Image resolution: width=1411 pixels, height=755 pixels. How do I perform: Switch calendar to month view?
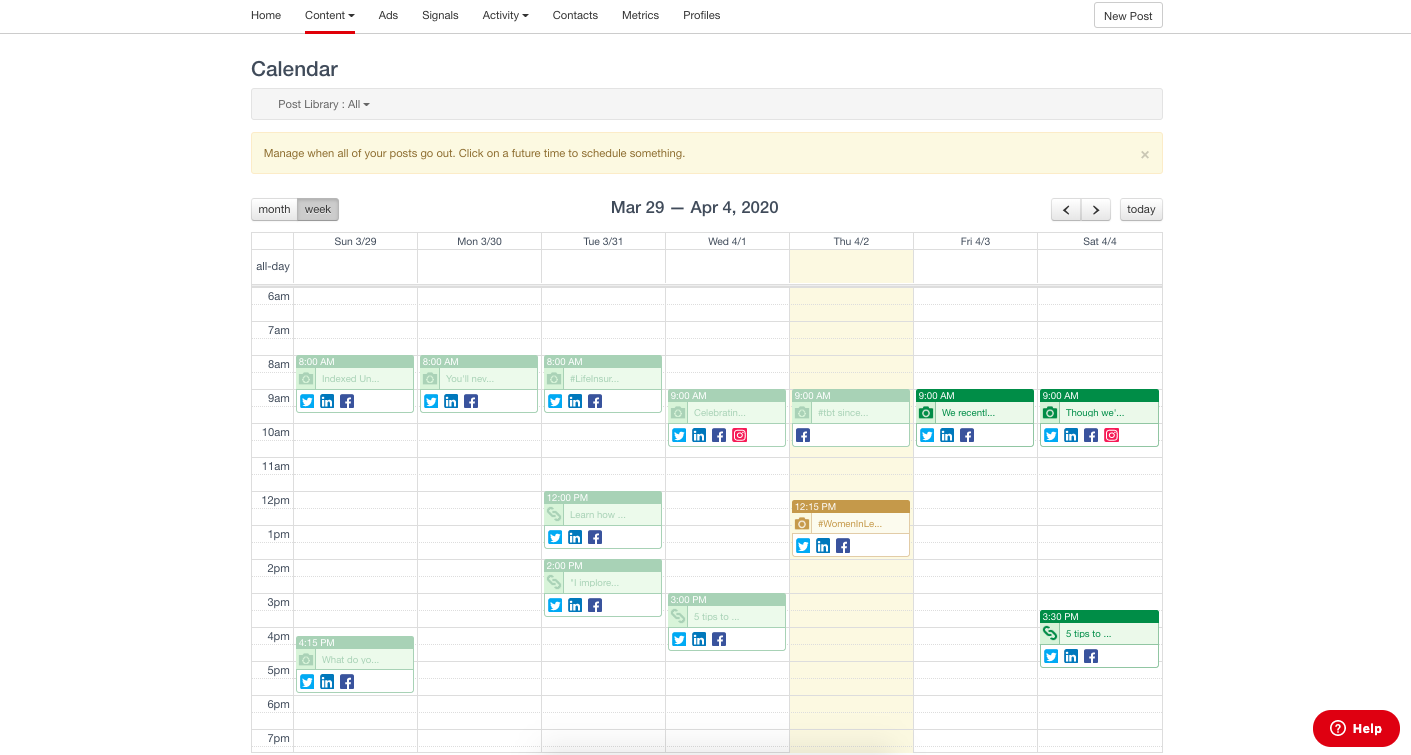click(x=274, y=209)
